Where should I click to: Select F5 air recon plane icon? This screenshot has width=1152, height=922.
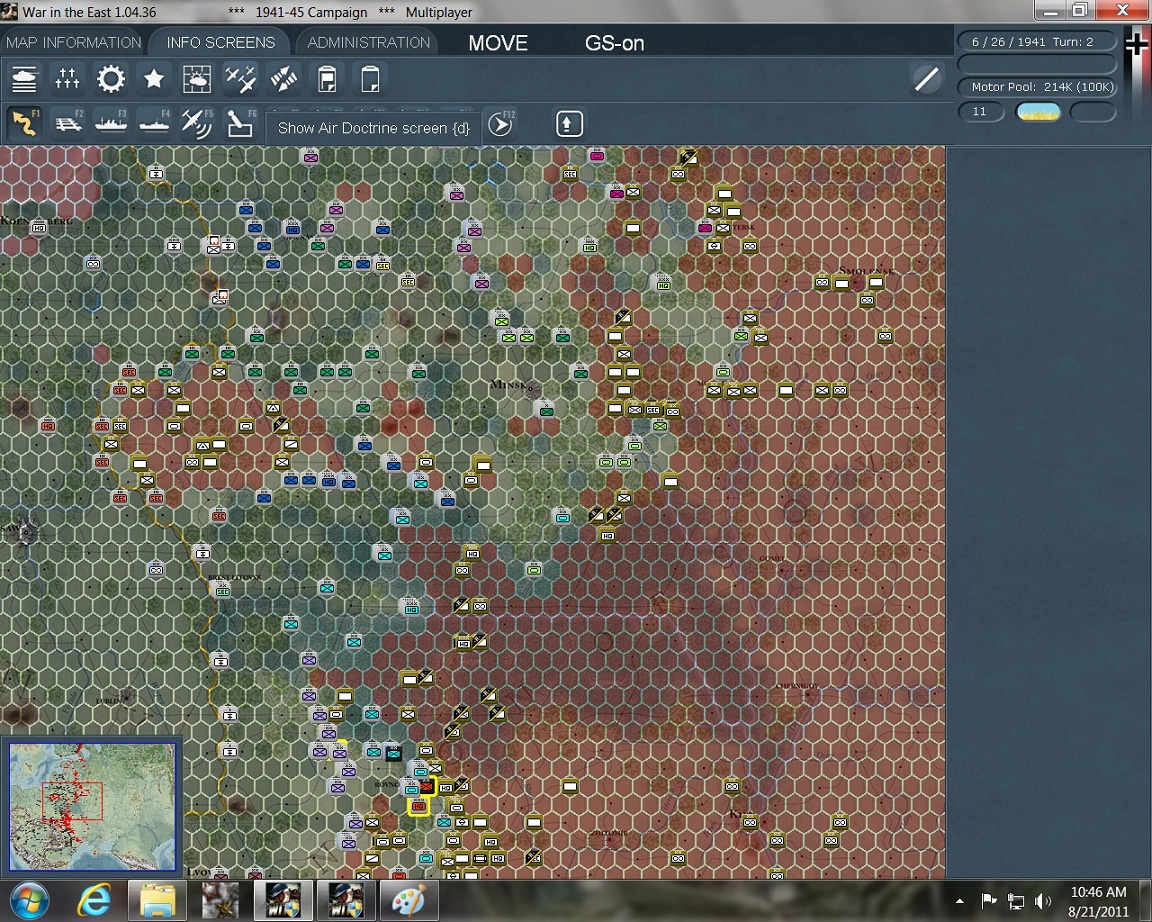click(x=197, y=124)
